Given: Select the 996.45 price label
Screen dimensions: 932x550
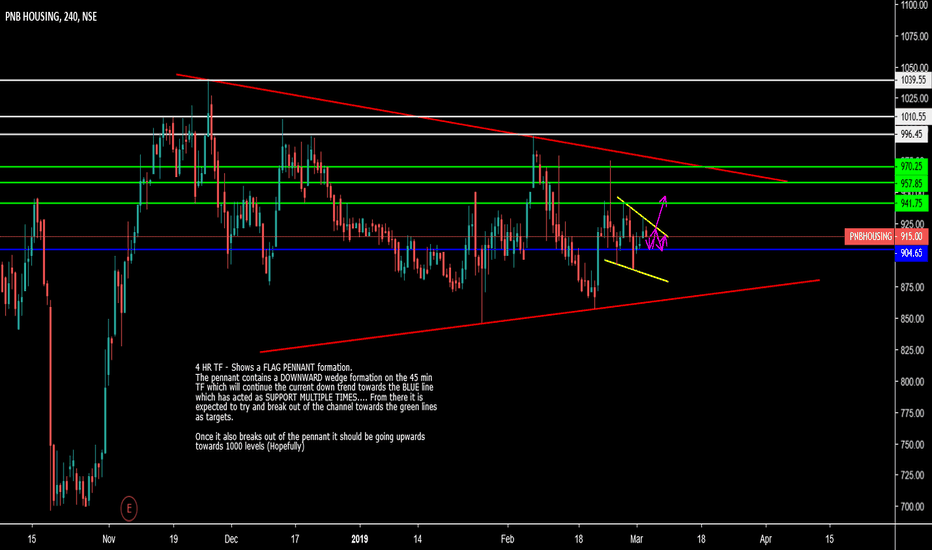Looking at the screenshot, I should pyautogui.click(x=912, y=134).
